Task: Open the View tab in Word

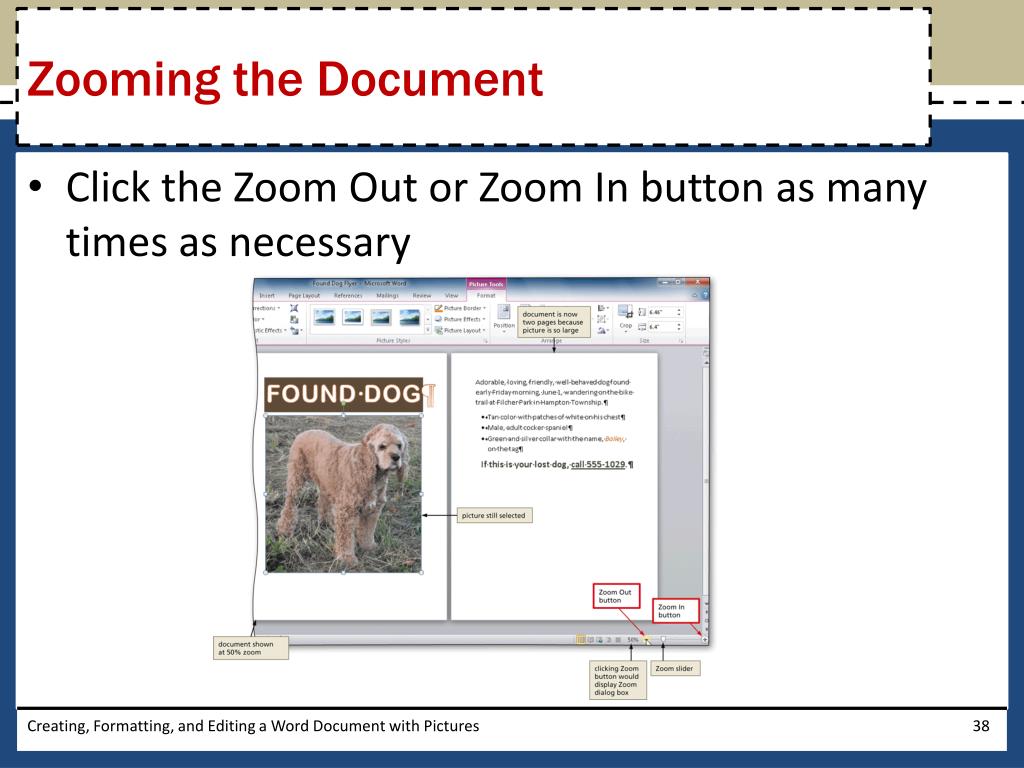Action: point(451,296)
